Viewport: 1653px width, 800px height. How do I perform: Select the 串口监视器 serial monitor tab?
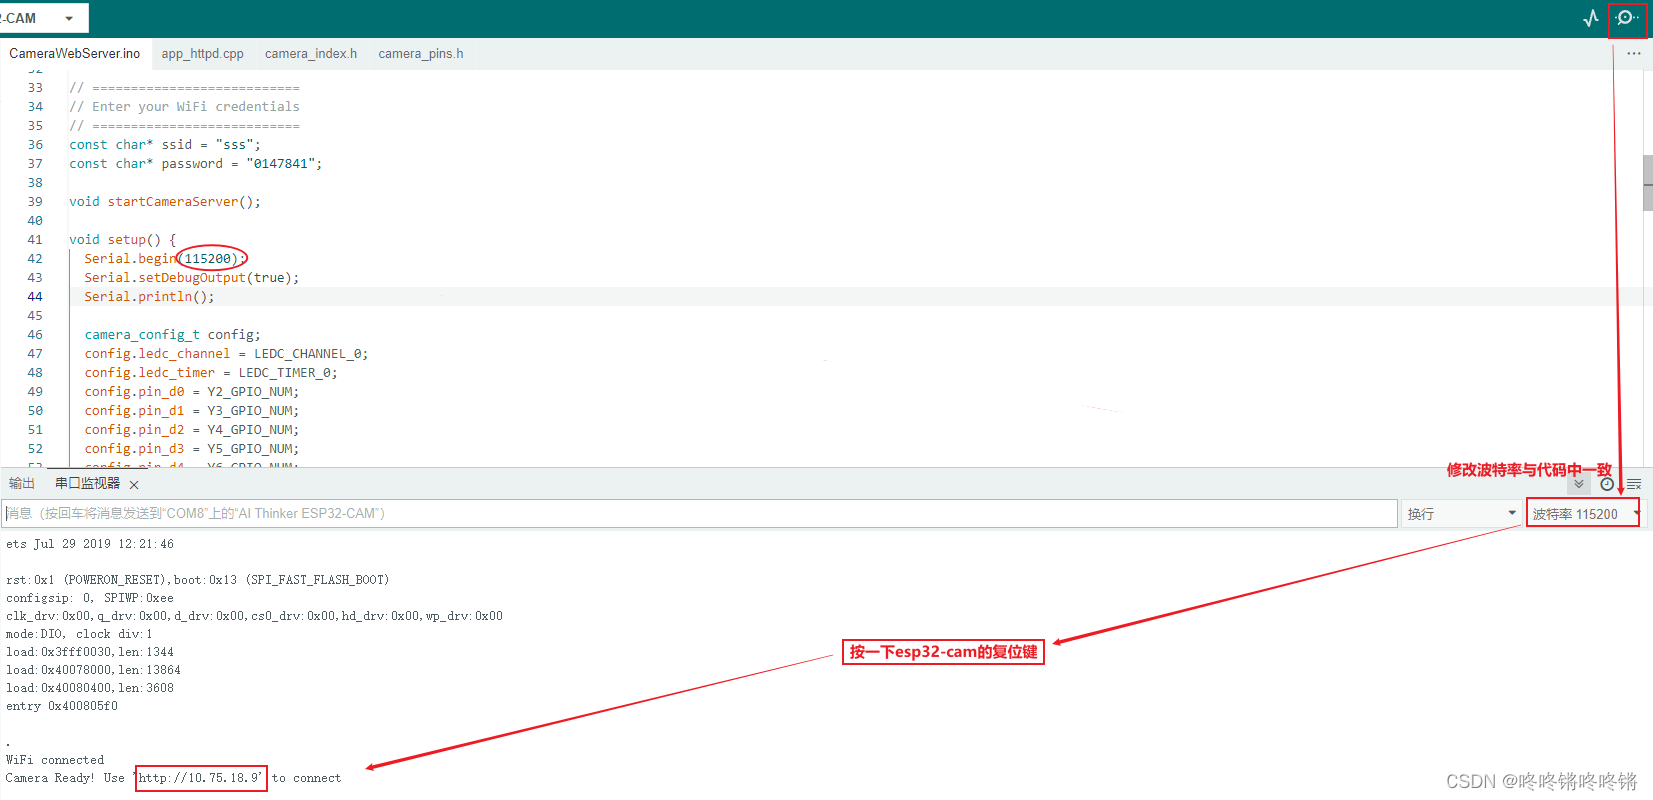[x=88, y=484]
